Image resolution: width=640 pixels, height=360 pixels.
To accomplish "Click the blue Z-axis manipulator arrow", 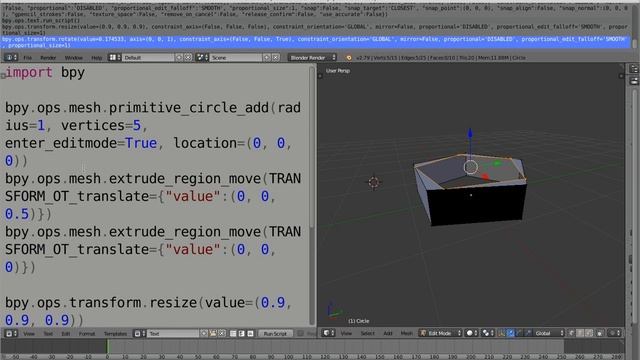I will pyautogui.click(x=470, y=134).
